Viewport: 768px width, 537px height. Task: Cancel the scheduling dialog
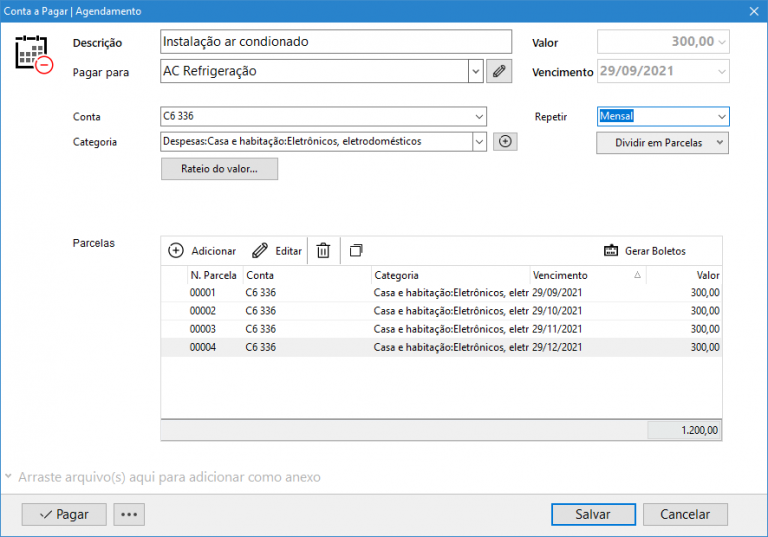685,514
